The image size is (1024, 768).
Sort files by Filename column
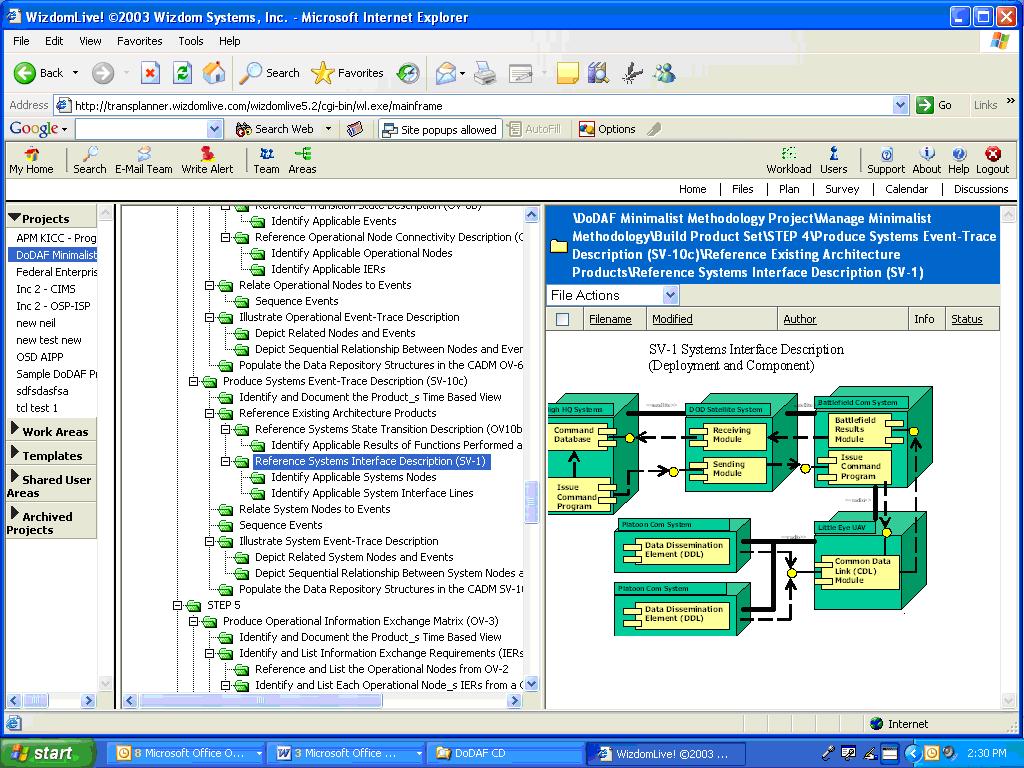[x=610, y=319]
